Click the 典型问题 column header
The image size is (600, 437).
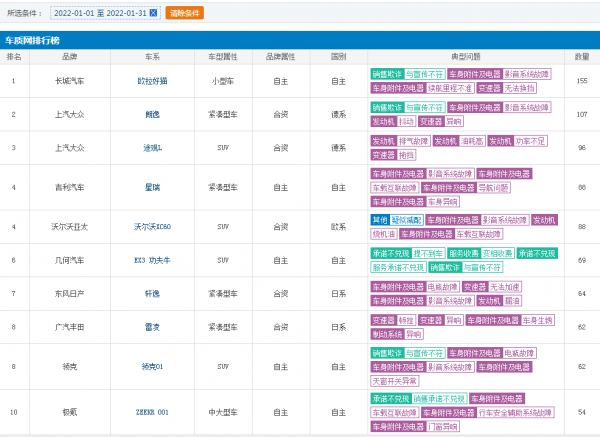(466, 57)
